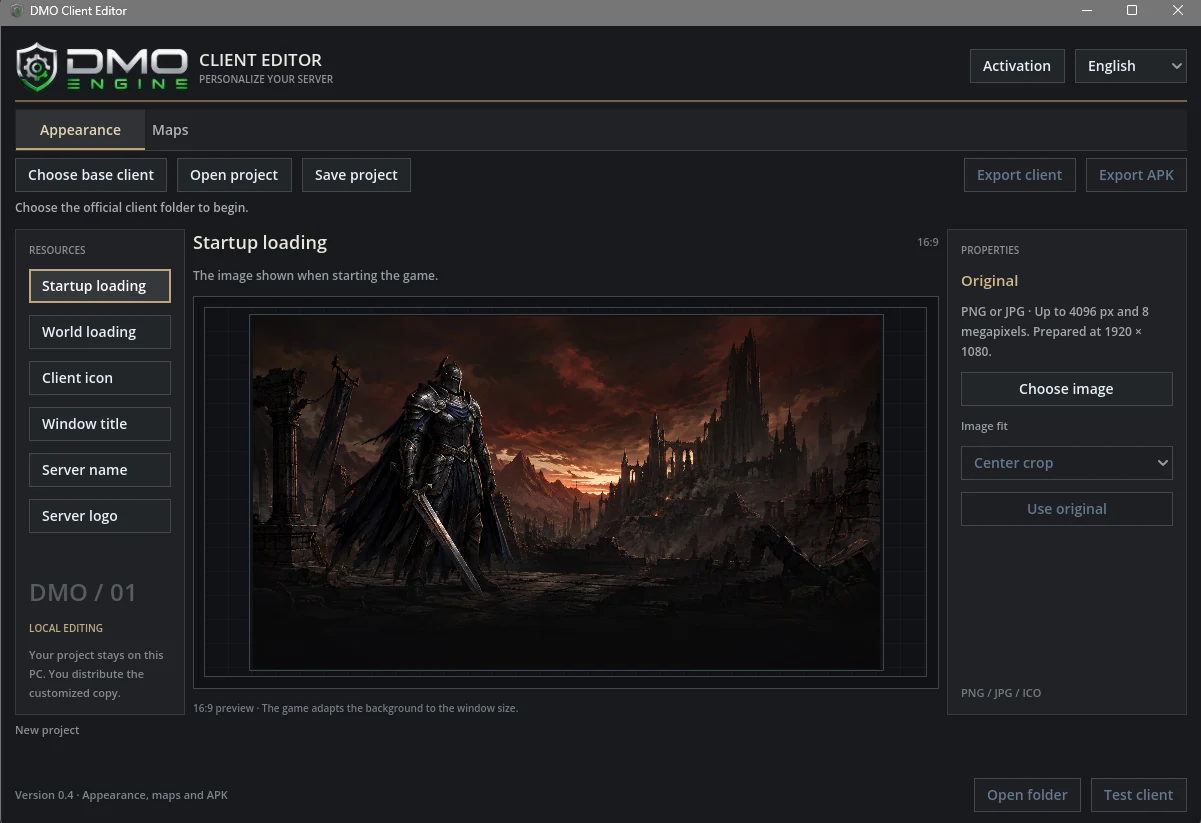Click the Open folder button

(x=1027, y=795)
